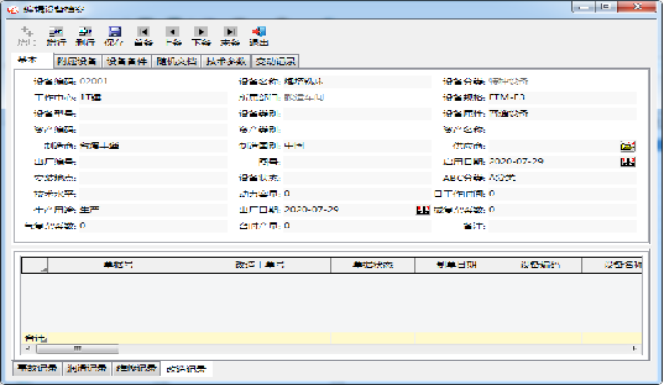Click the ABC classification field
Viewport: 664px width, 385px height.
pyautogui.click(x=562, y=178)
